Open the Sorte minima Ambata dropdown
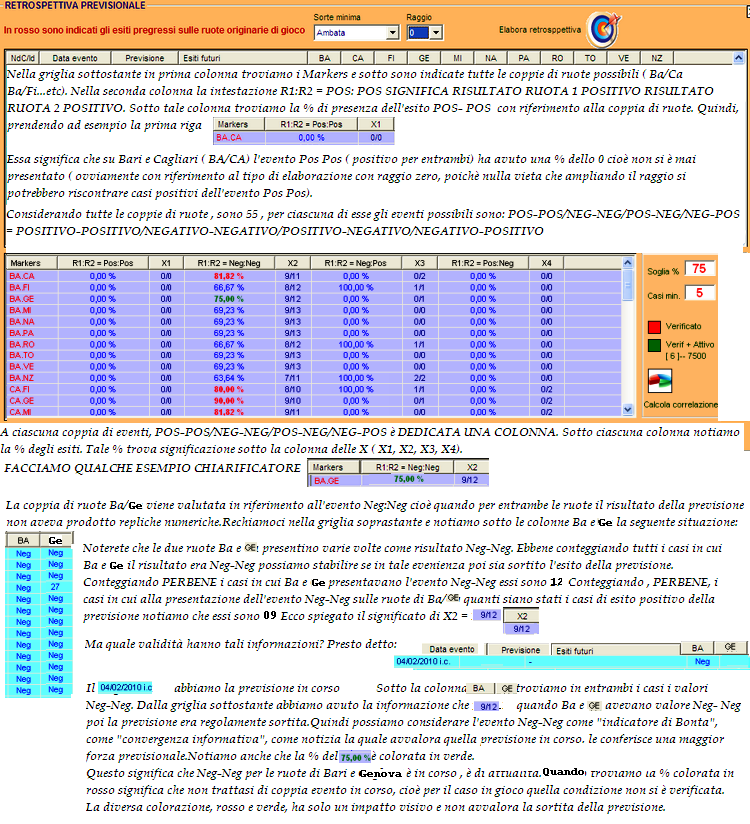 tap(392, 33)
